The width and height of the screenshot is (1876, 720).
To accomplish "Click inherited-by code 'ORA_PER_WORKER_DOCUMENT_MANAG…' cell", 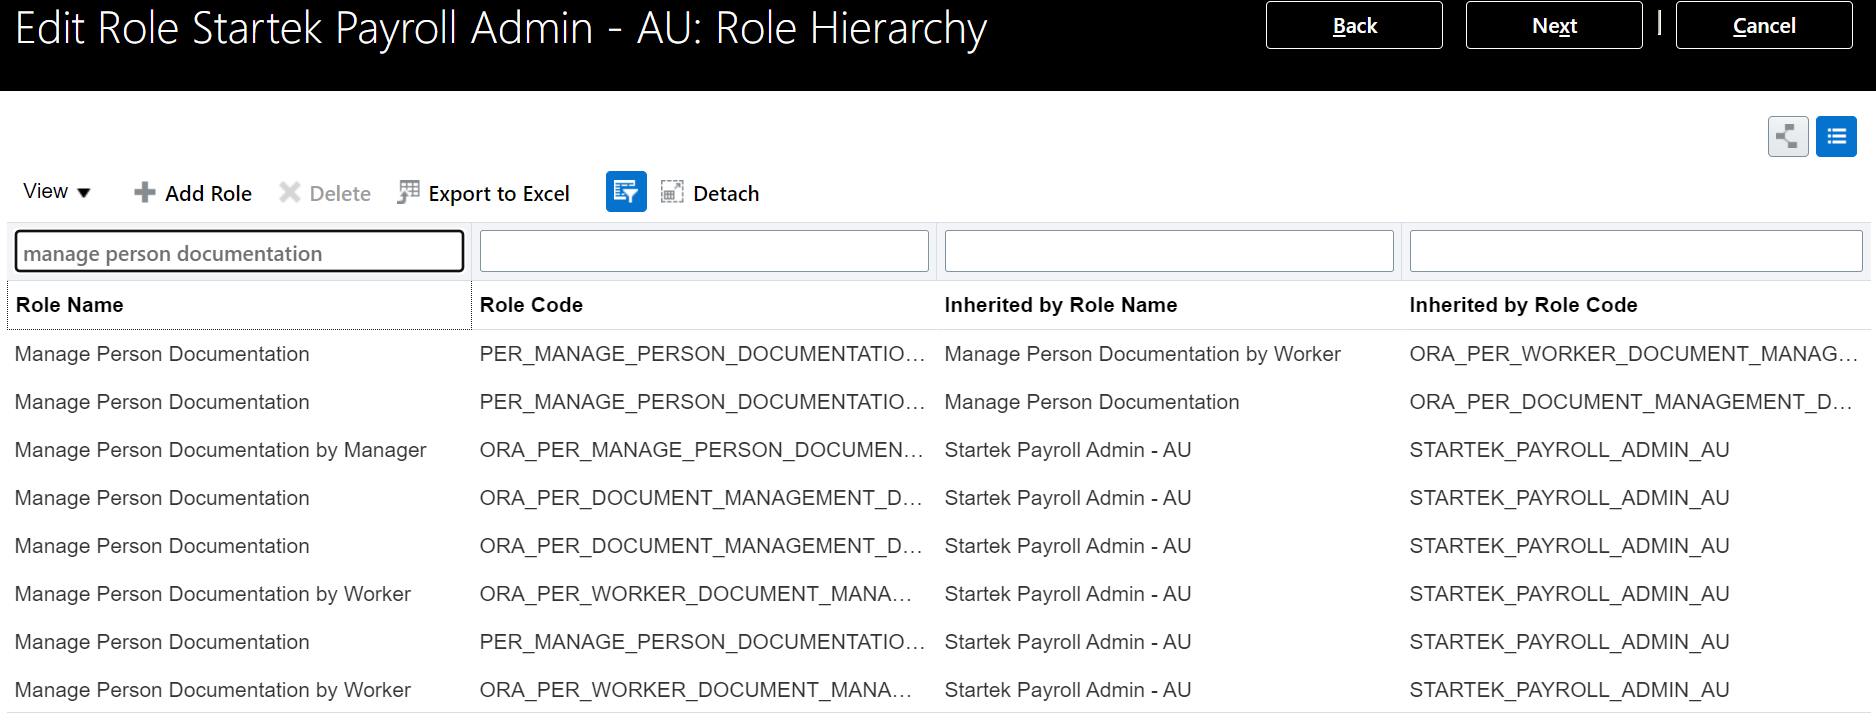I will (1633, 354).
